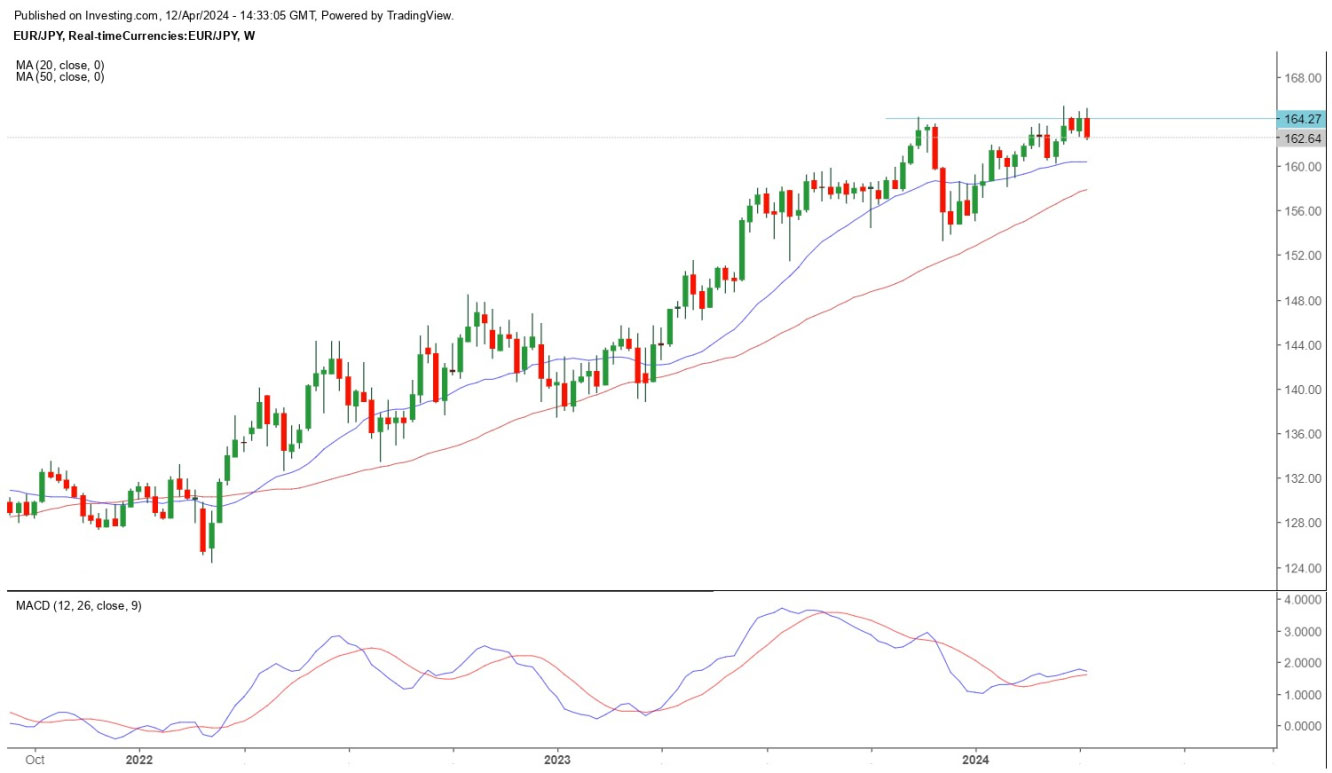1332x773 pixels.
Task: Click the 4.0000 MACD axis label
Action: [1304, 600]
